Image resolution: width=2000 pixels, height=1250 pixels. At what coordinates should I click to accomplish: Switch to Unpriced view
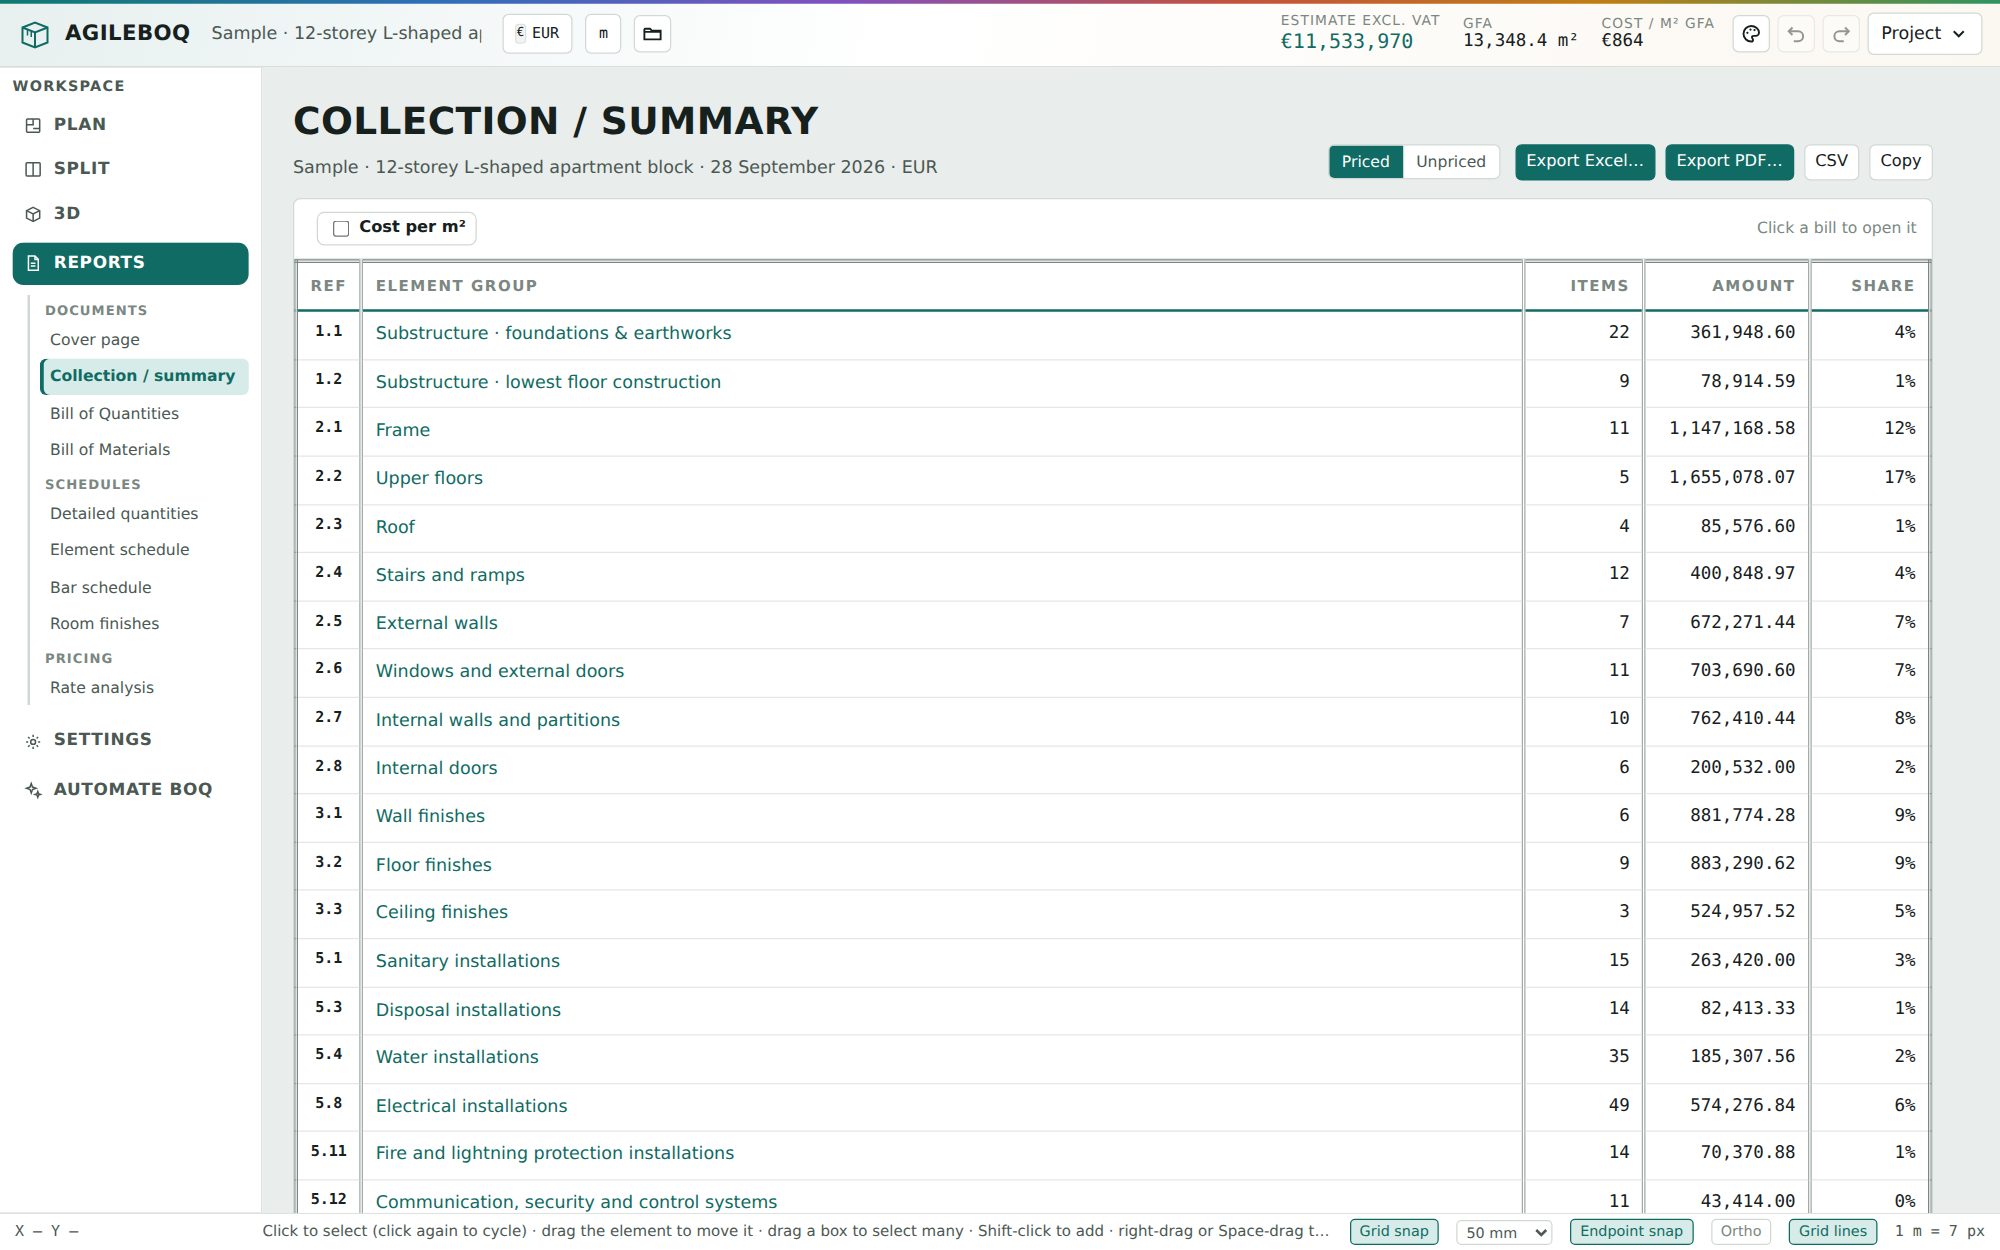pyautogui.click(x=1451, y=161)
